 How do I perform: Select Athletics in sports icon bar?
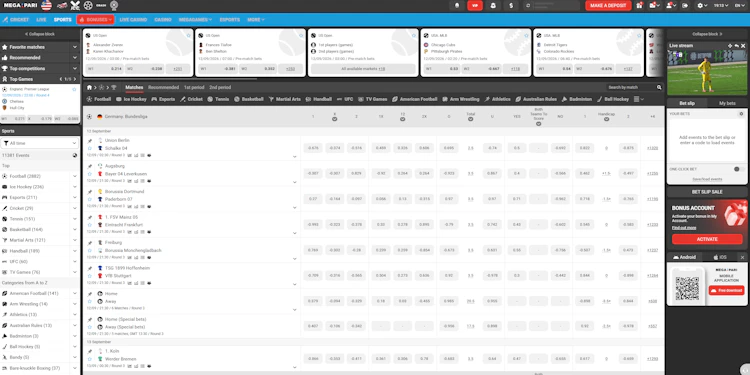point(497,99)
